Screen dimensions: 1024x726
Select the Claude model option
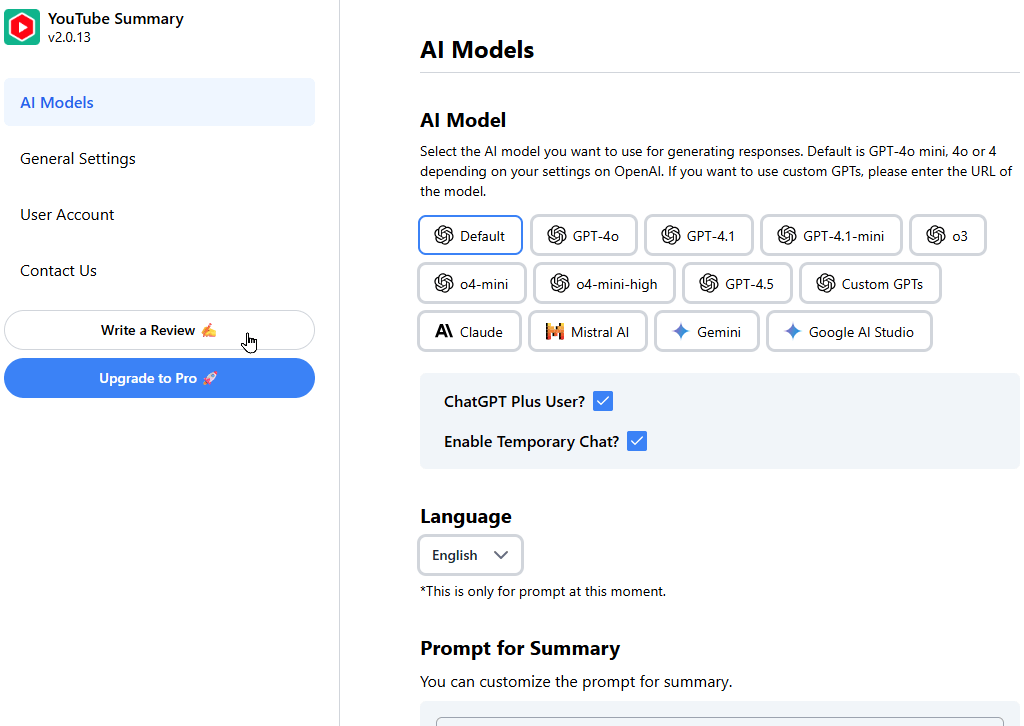click(x=470, y=332)
